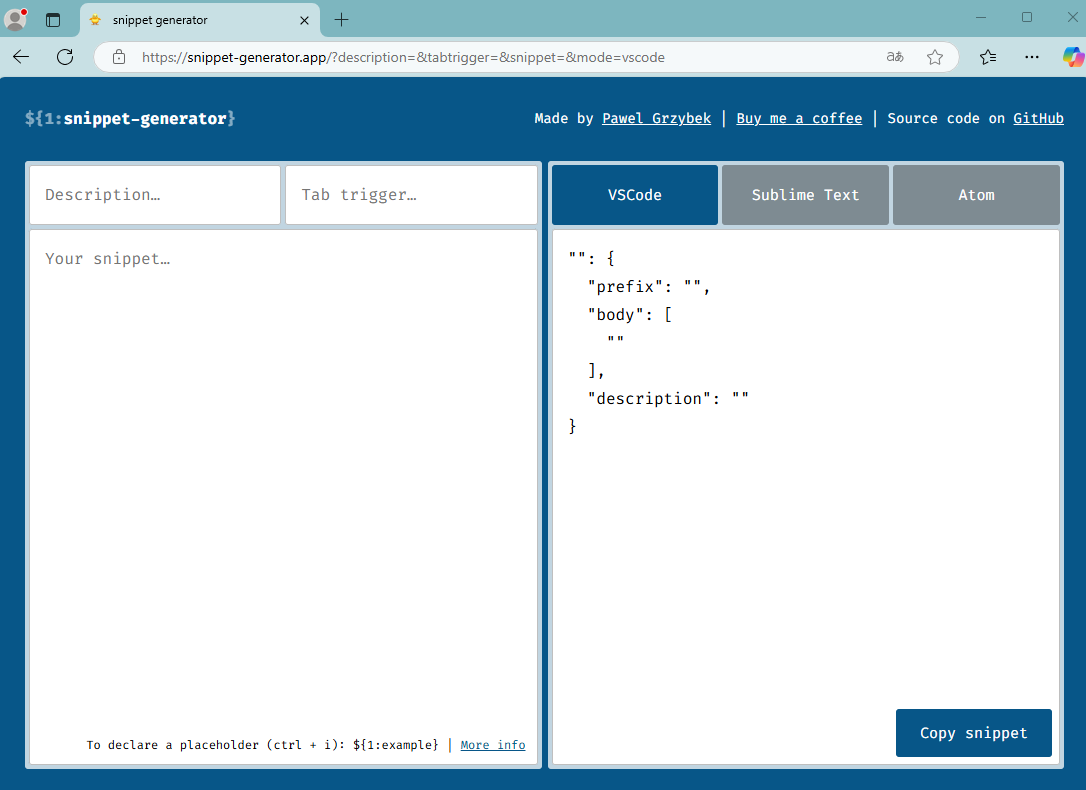Image resolution: width=1086 pixels, height=790 pixels.
Task: Click the translate page icon
Action: click(x=895, y=57)
